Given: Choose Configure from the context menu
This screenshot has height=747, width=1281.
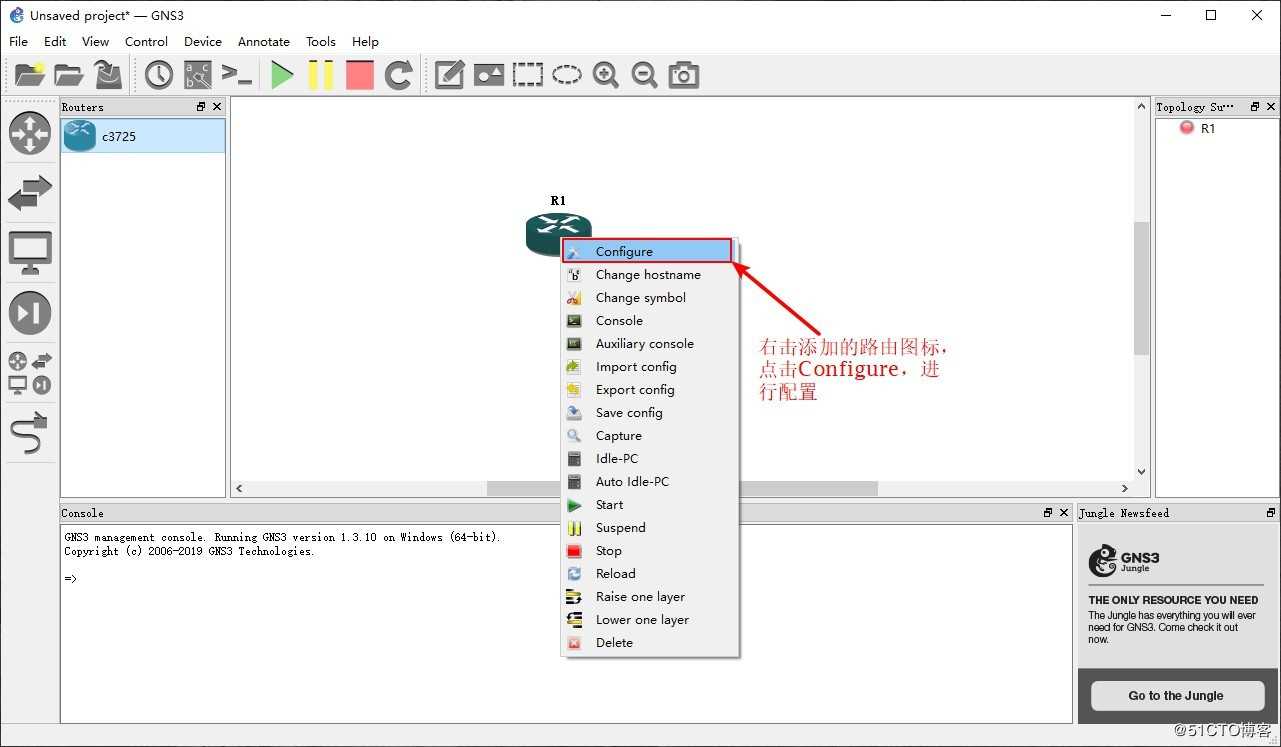Looking at the screenshot, I should point(648,251).
